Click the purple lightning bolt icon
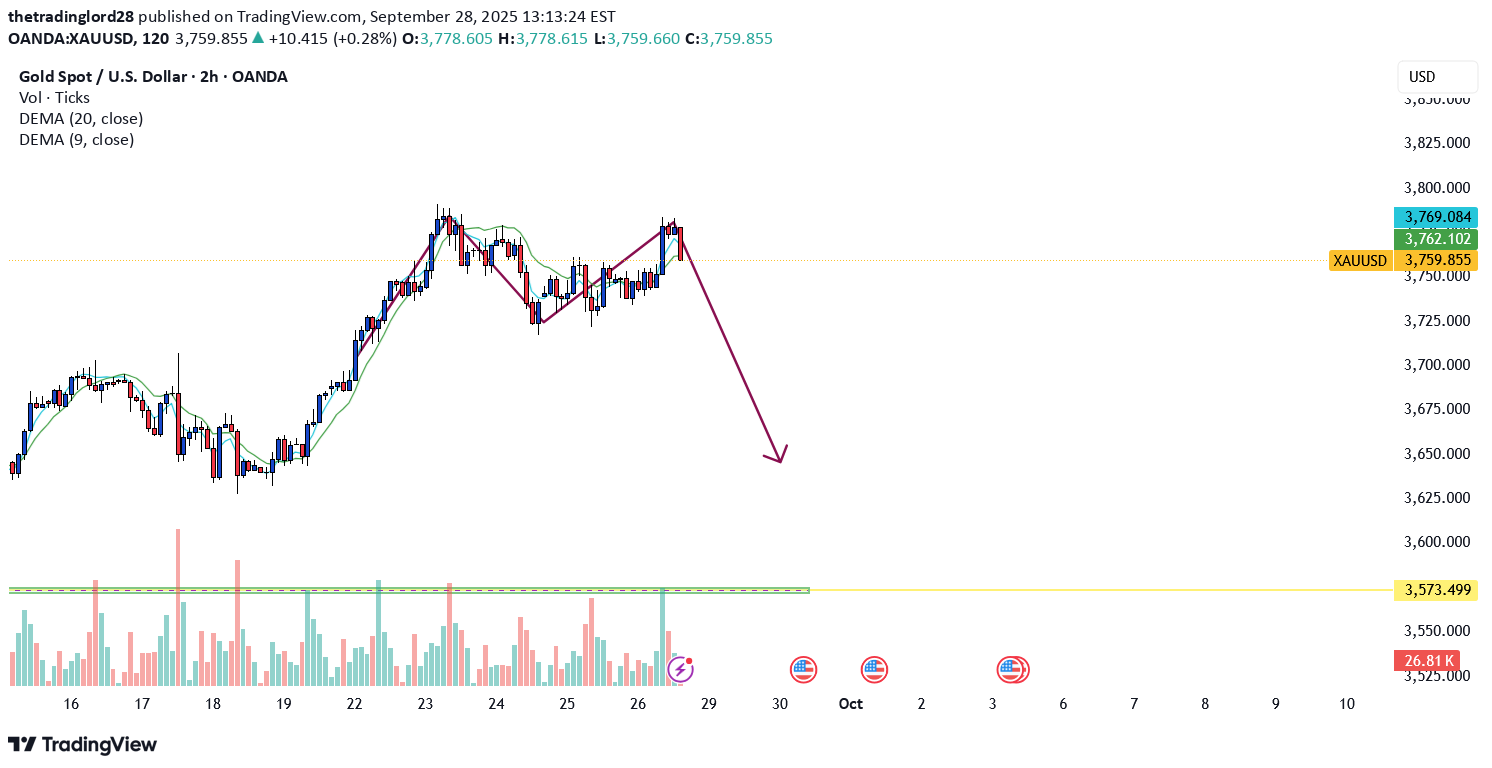1492x768 pixels. coord(680,669)
